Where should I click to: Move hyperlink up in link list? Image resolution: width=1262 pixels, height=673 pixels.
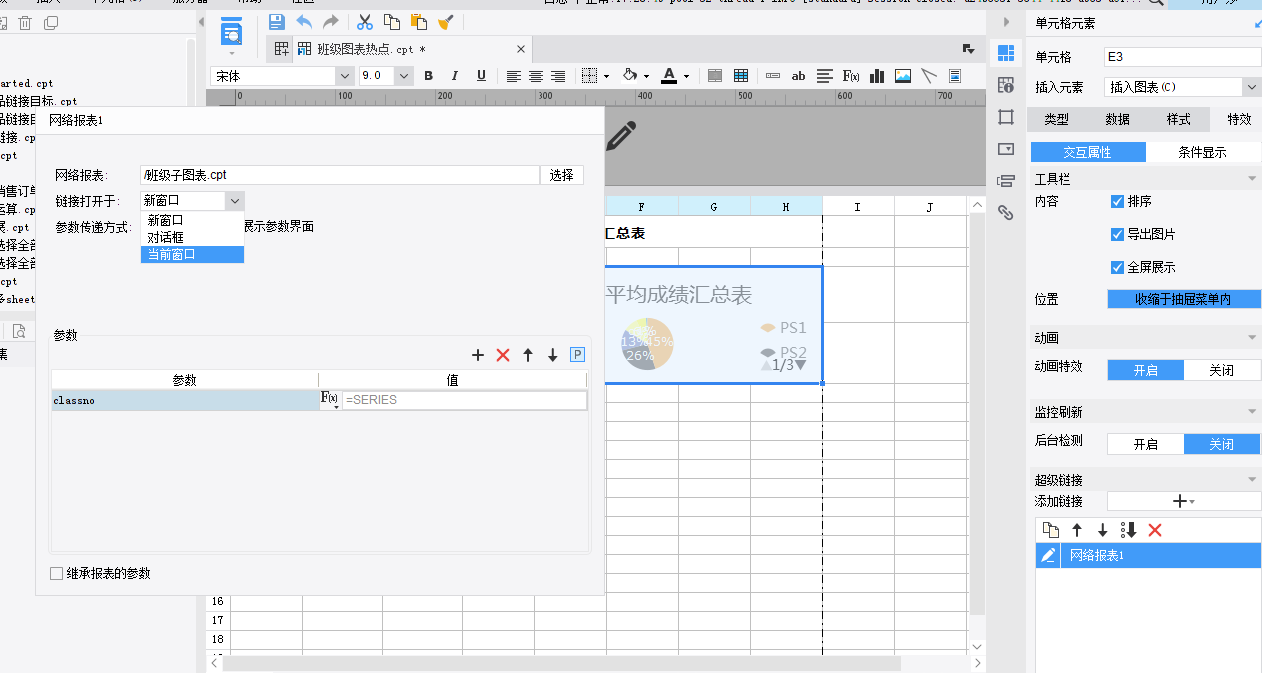click(1077, 530)
